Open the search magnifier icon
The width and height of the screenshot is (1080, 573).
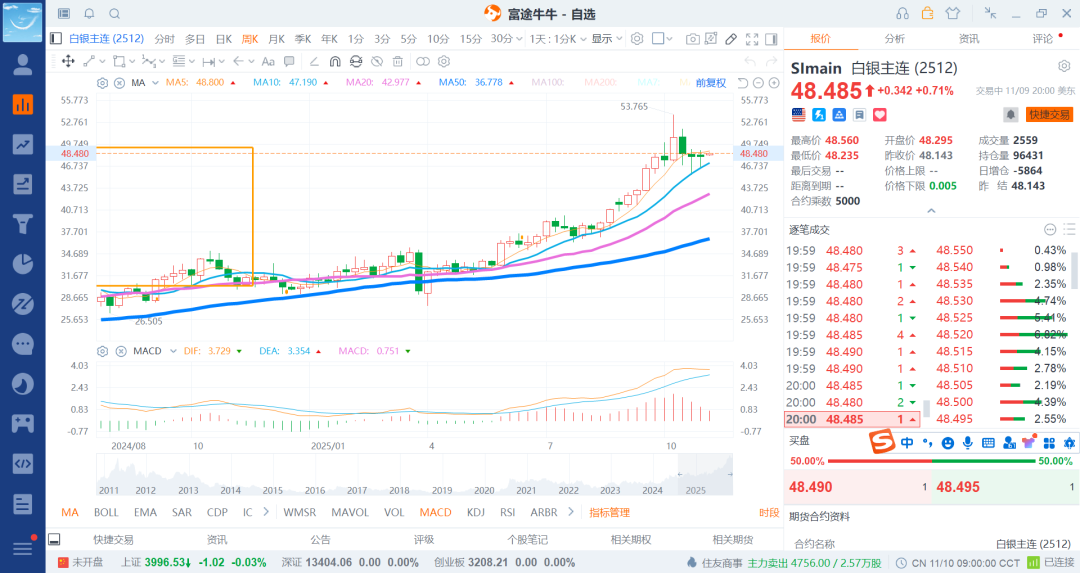point(114,13)
